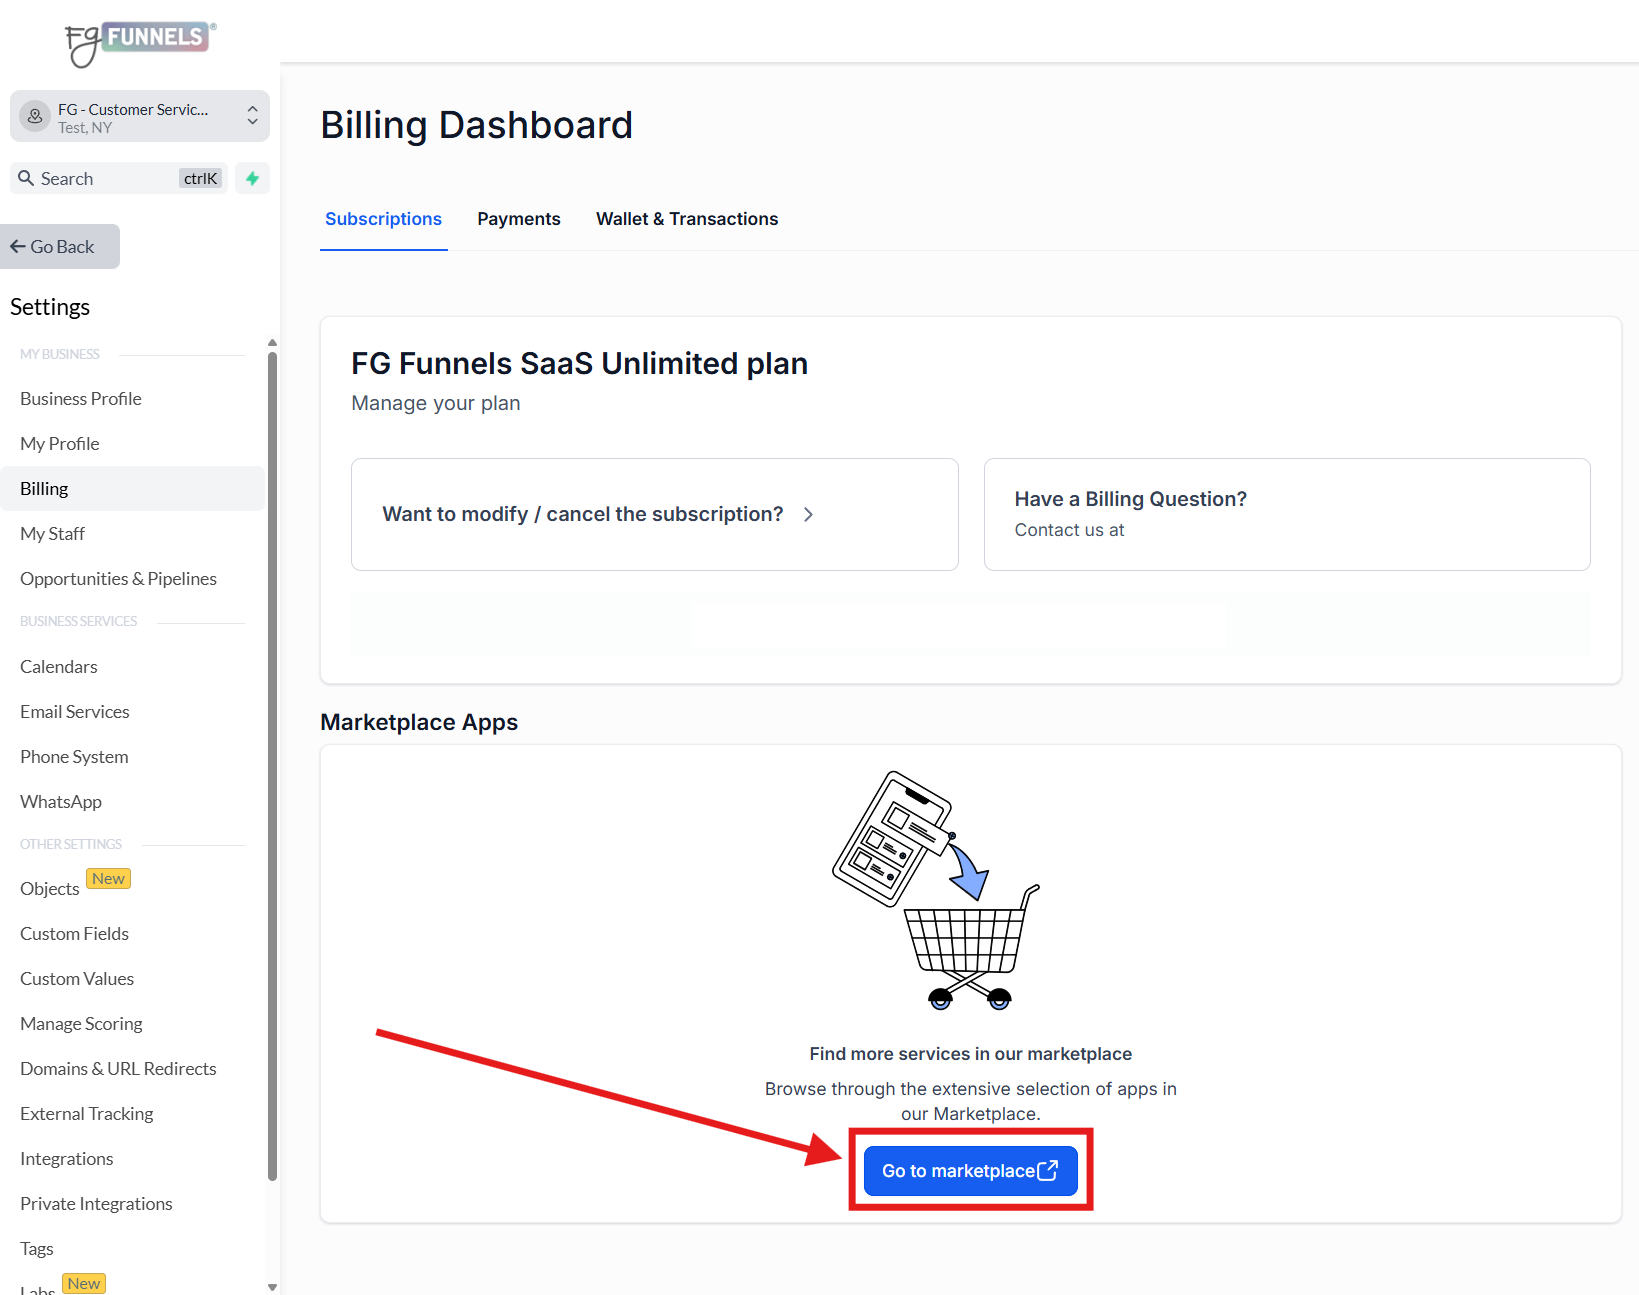The height and width of the screenshot is (1295, 1639).
Task: Click the ctrlK shortcut badge
Action: (200, 178)
